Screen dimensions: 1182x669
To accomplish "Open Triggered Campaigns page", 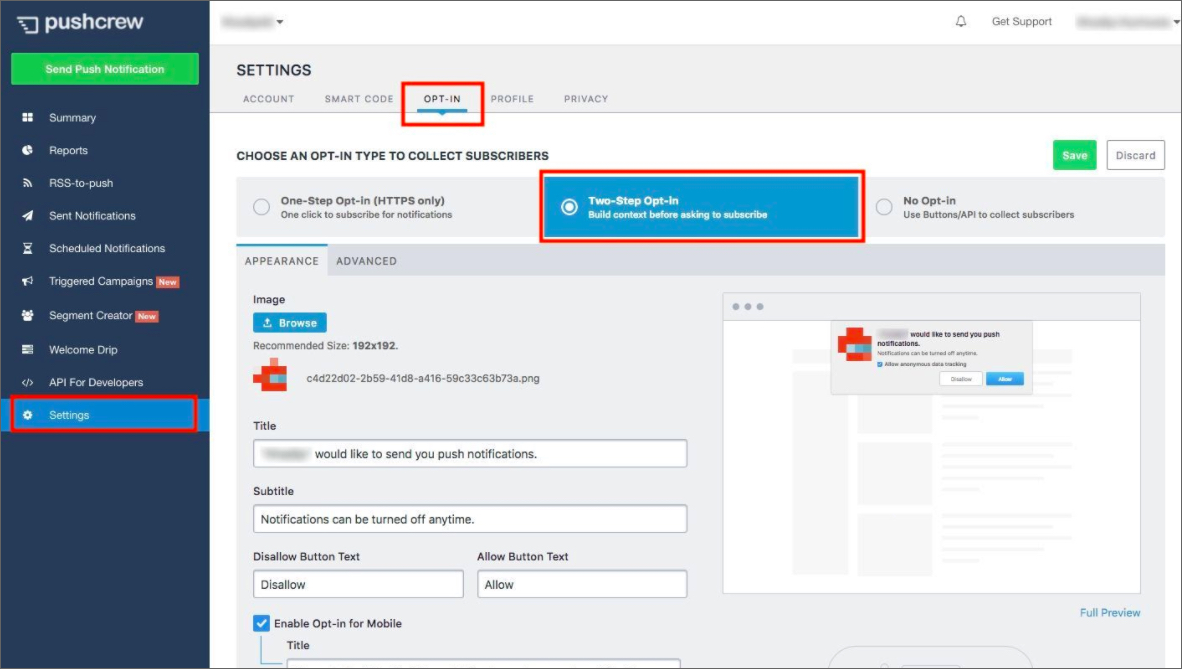I will pos(101,281).
